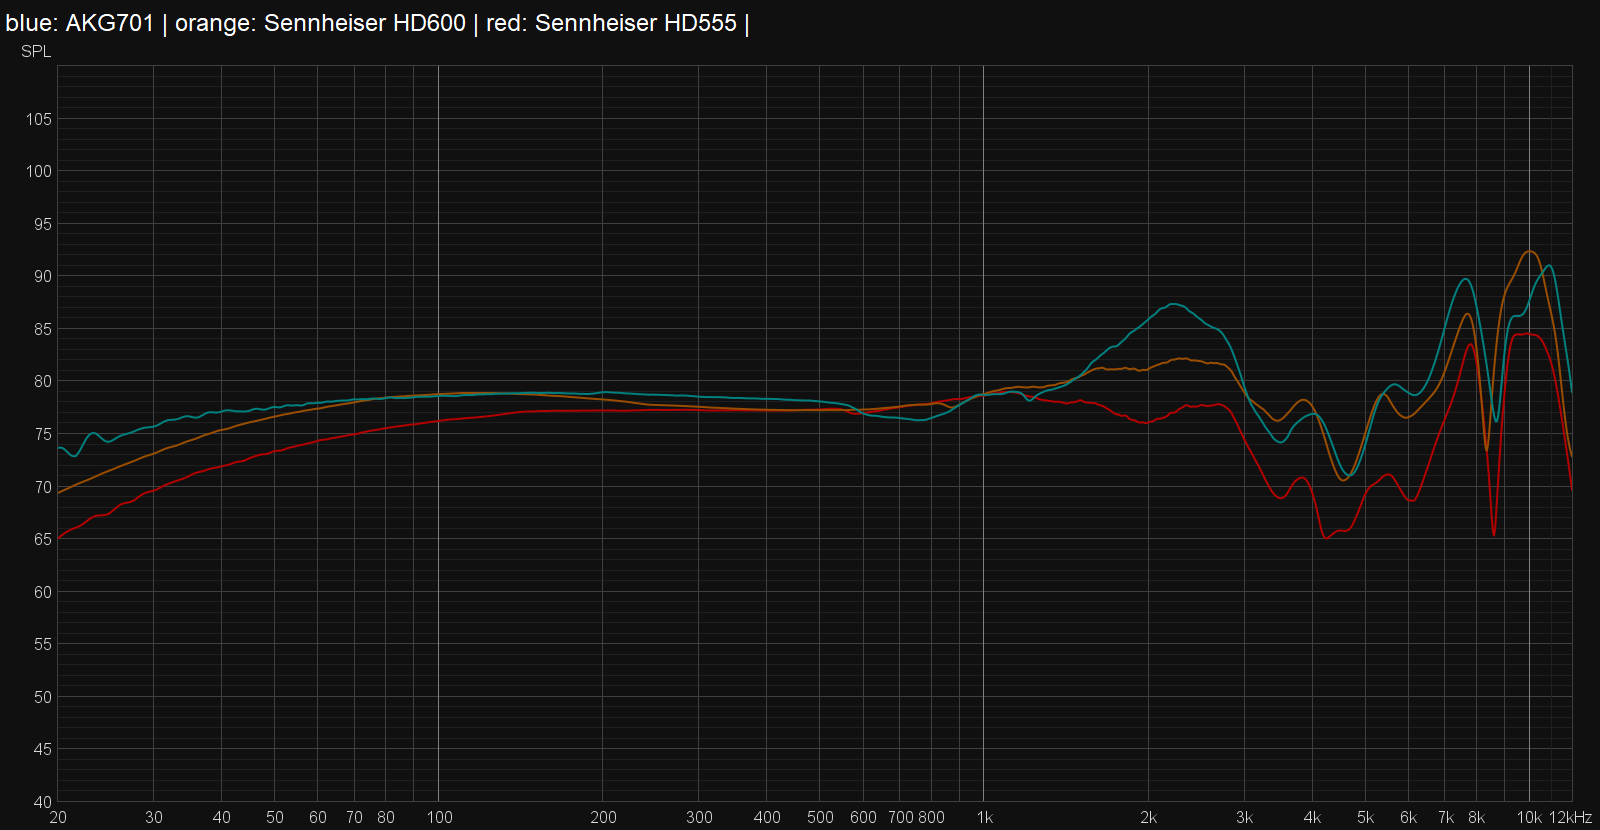
Task: Click the 3k frequency axis label
Action: click(1245, 817)
